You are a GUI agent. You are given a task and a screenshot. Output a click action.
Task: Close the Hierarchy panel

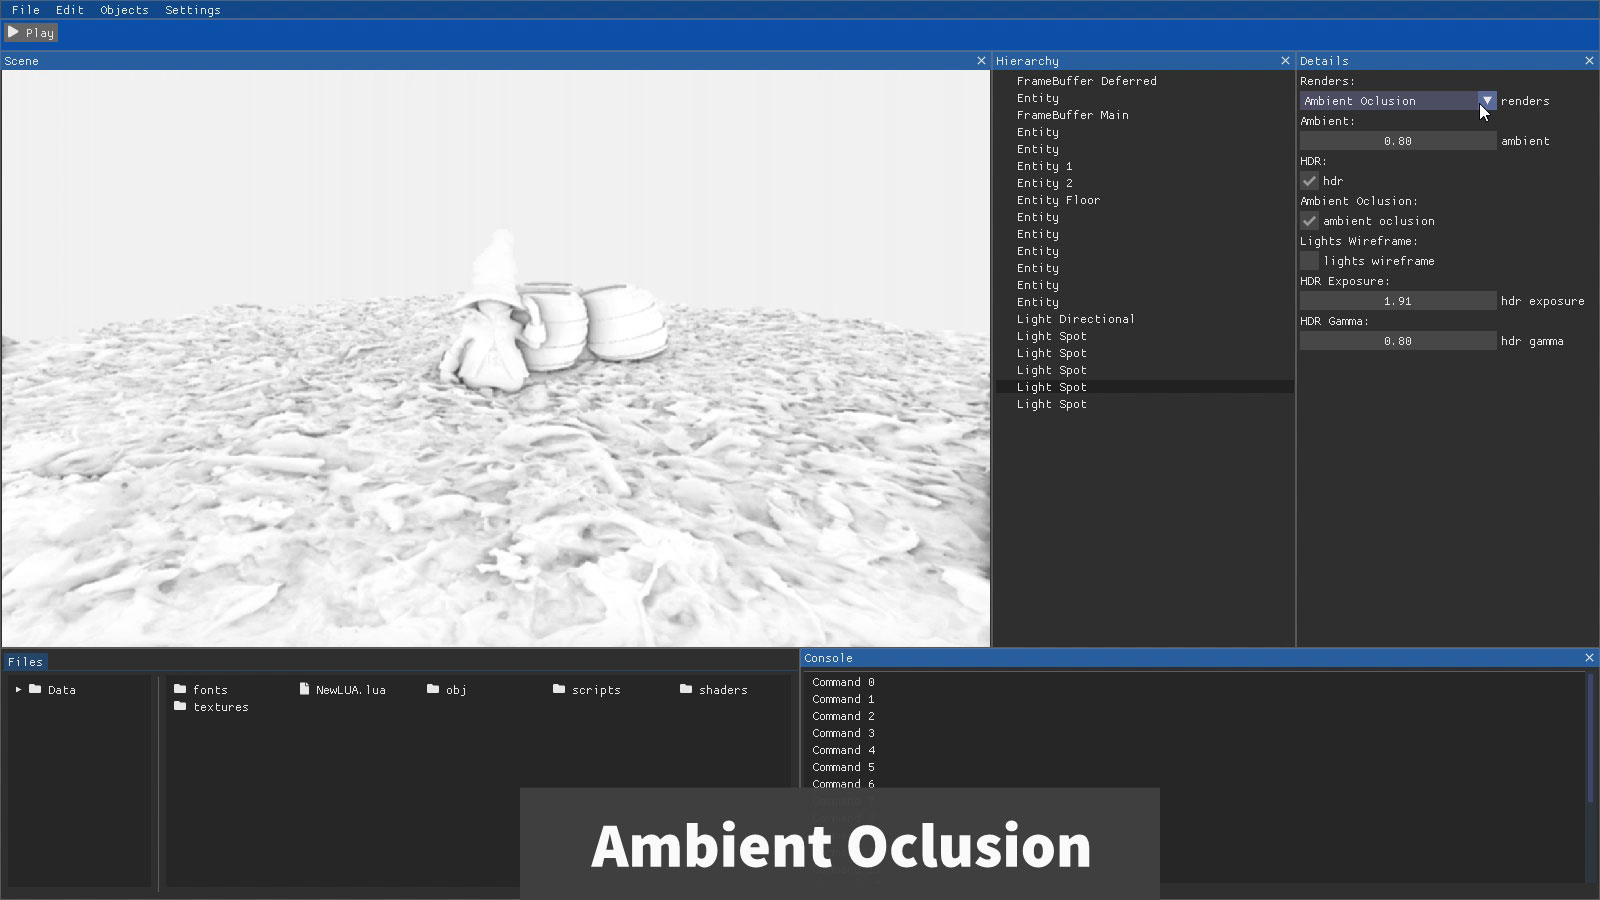pos(1285,61)
